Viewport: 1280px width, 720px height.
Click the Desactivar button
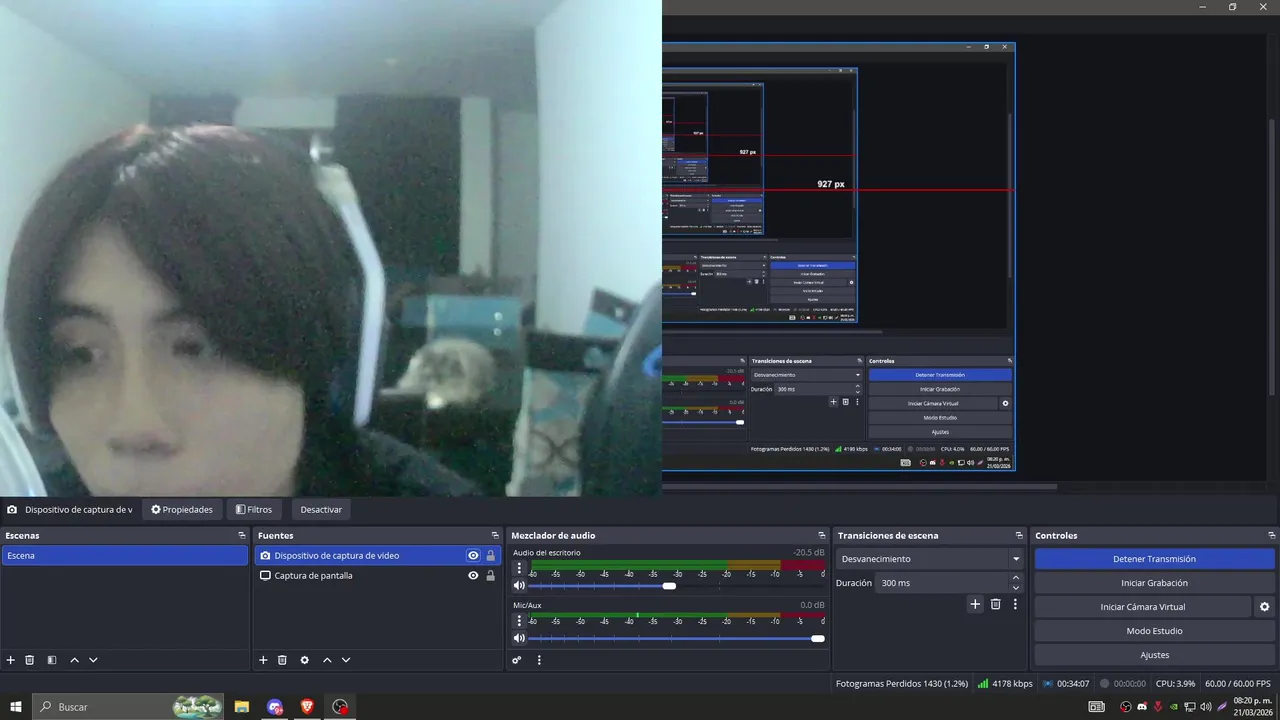click(x=321, y=510)
